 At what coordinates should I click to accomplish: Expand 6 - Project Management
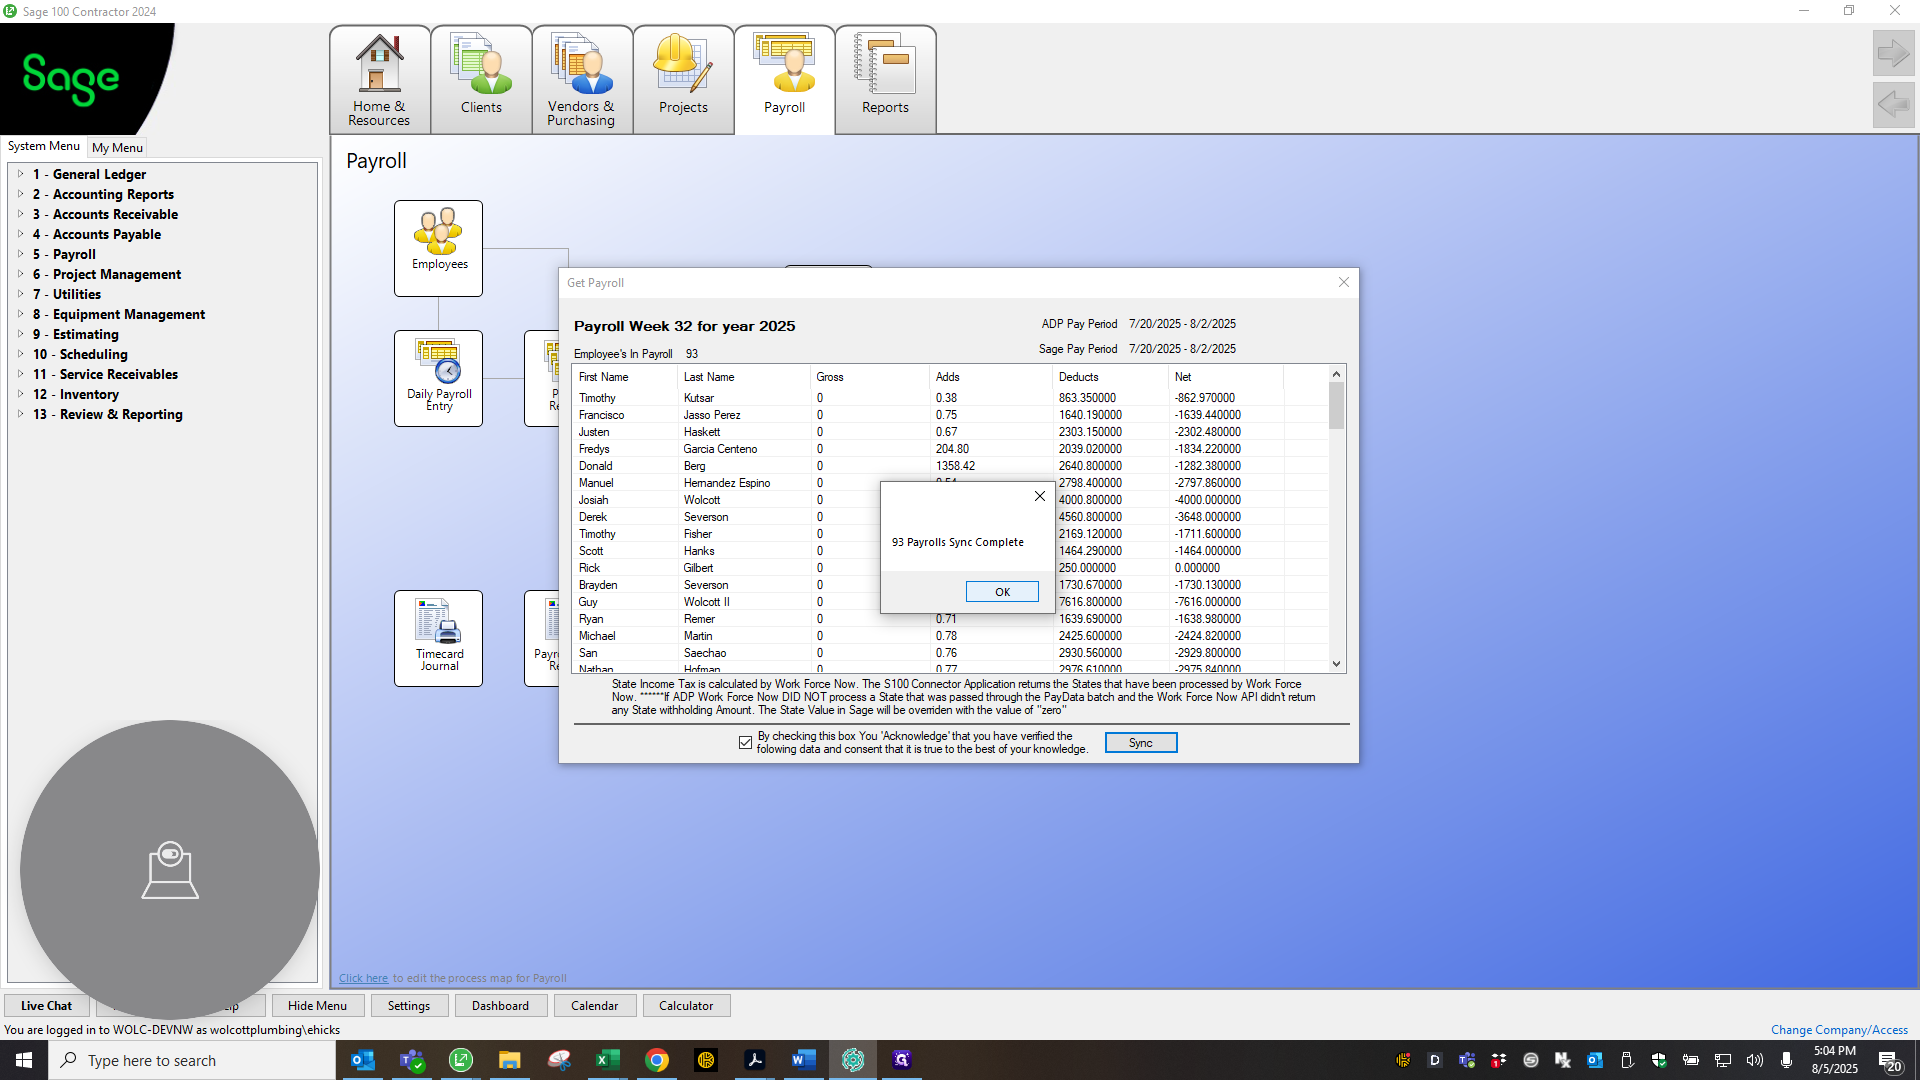pyautogui.click(x=20, y=274)
